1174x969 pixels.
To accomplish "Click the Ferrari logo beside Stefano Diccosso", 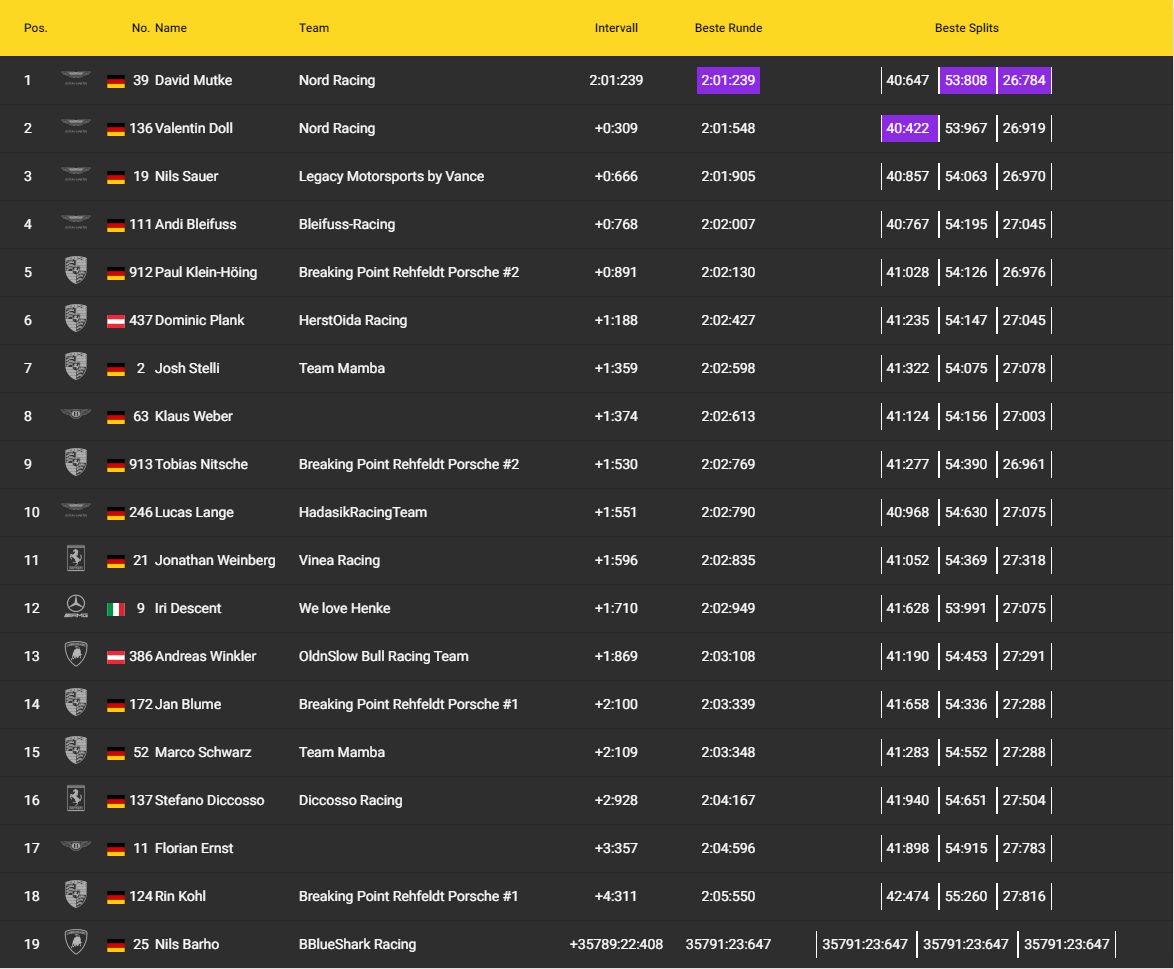I will click(76, 800).
